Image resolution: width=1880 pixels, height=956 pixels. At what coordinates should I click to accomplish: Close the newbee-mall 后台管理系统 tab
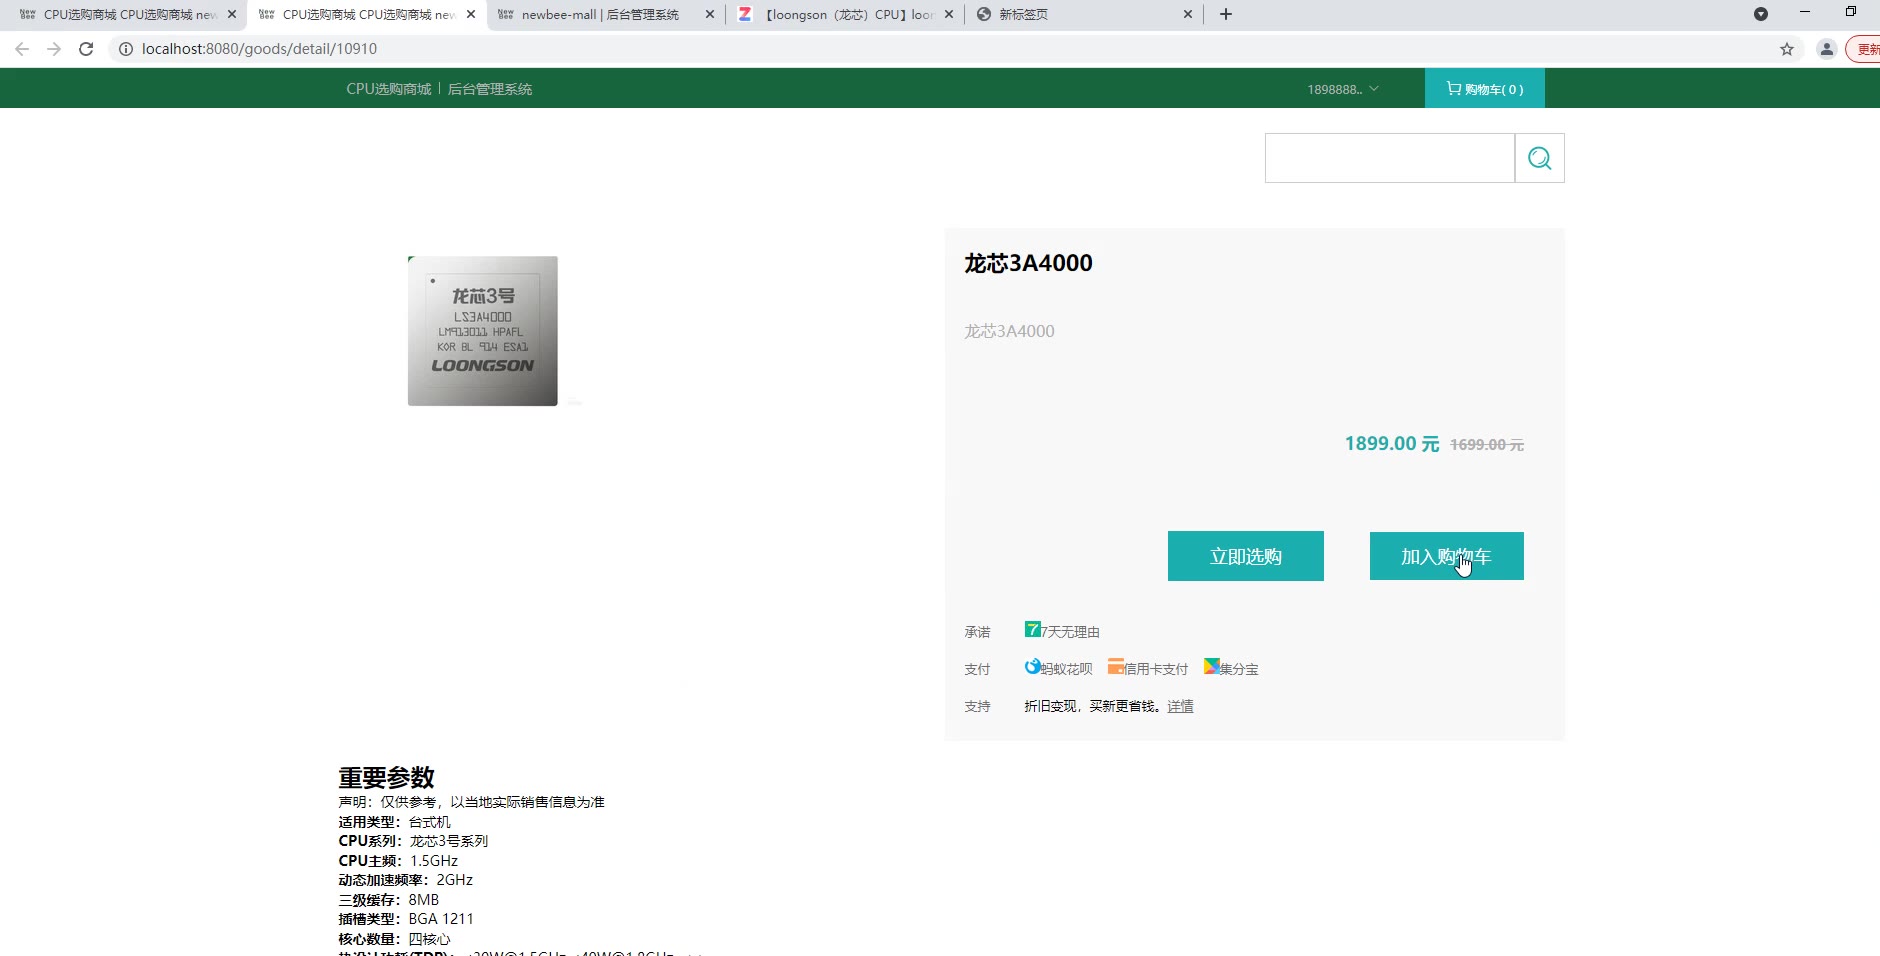(x=710, y=14)
